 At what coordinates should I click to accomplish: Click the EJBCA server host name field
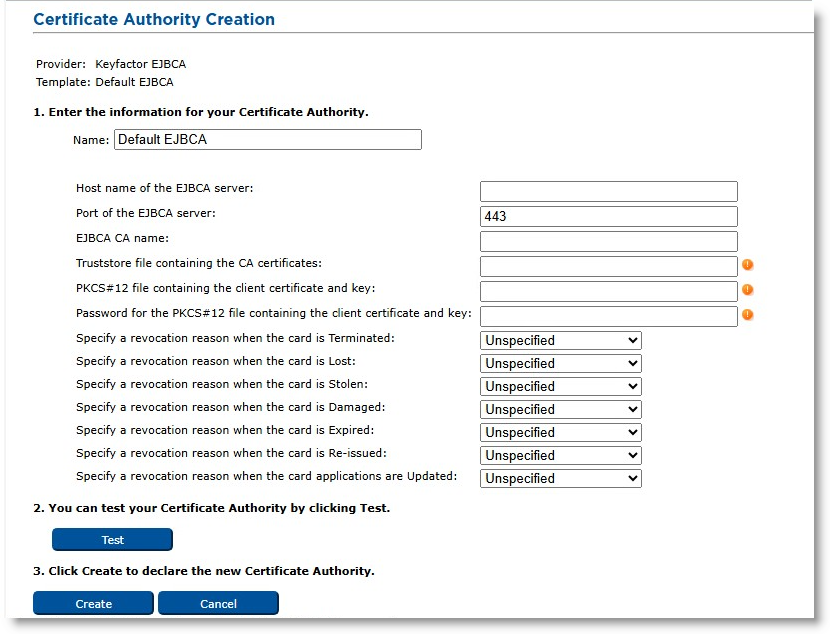(x=609, y=191)
